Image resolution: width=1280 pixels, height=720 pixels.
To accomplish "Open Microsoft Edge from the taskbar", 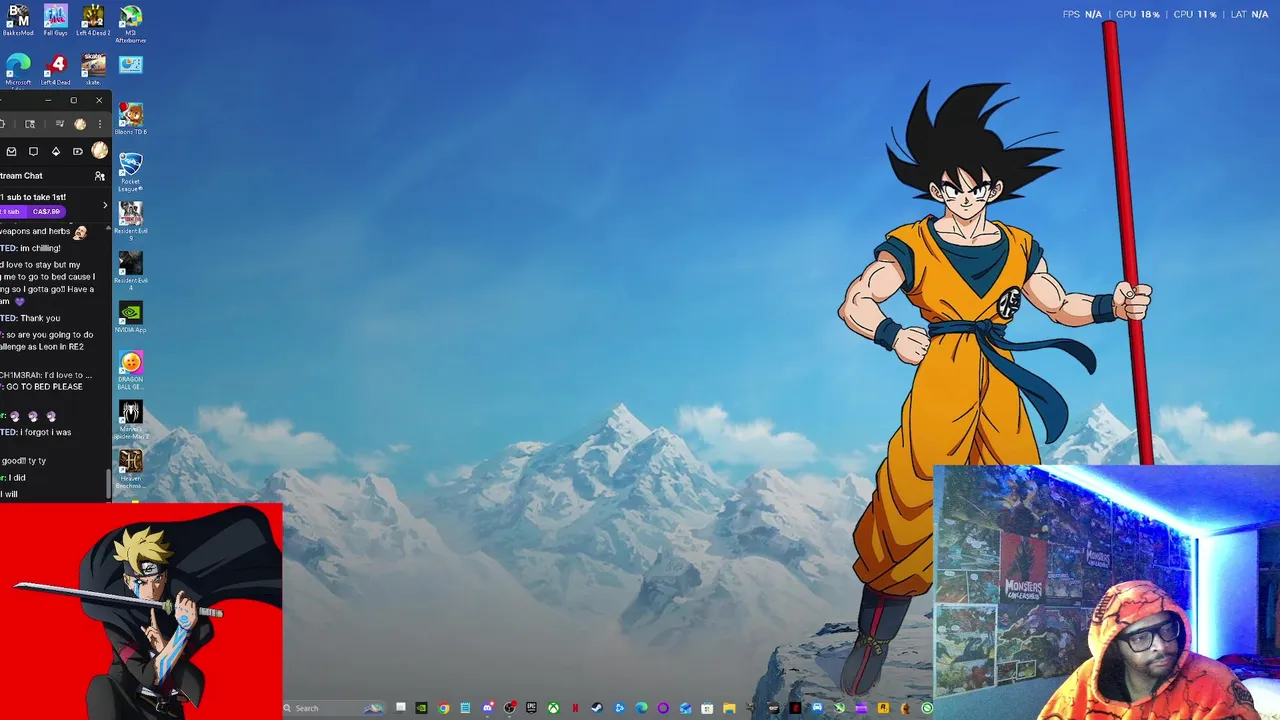I will point(641,708).
